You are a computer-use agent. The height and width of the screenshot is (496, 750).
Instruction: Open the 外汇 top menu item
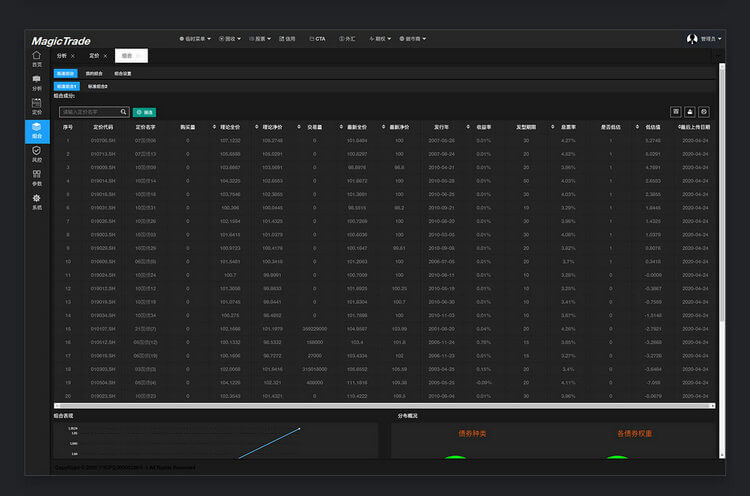[347, 39]
